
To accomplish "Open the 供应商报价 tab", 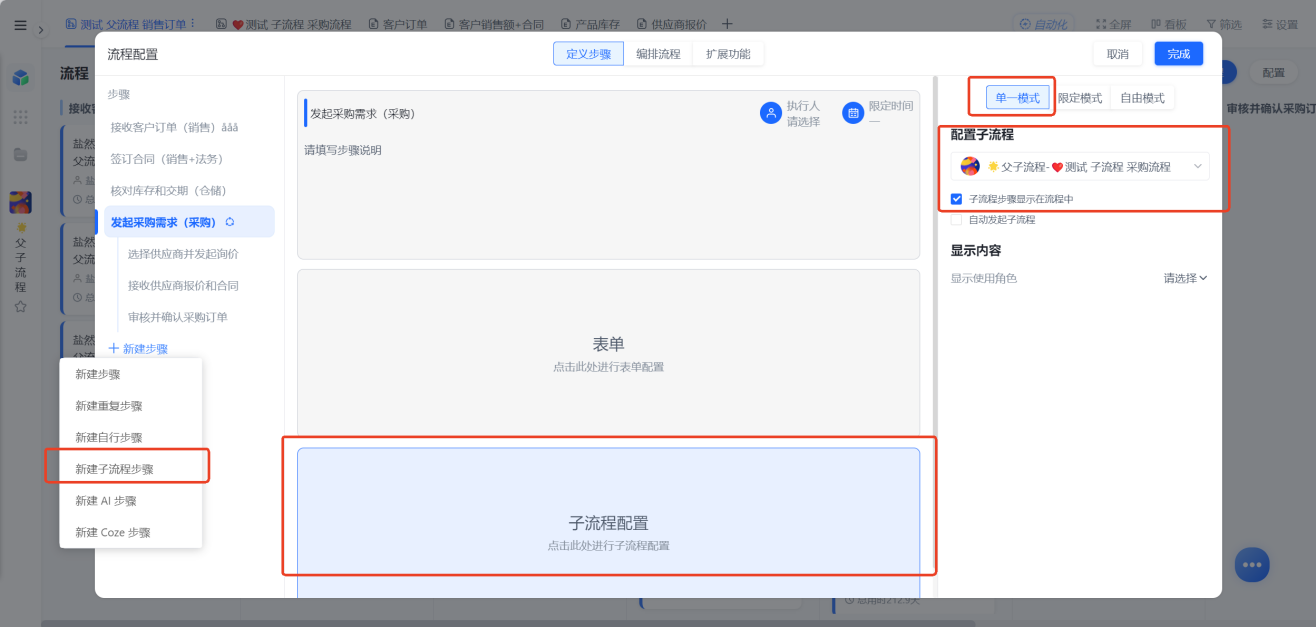I will click(x=671, y=23).
